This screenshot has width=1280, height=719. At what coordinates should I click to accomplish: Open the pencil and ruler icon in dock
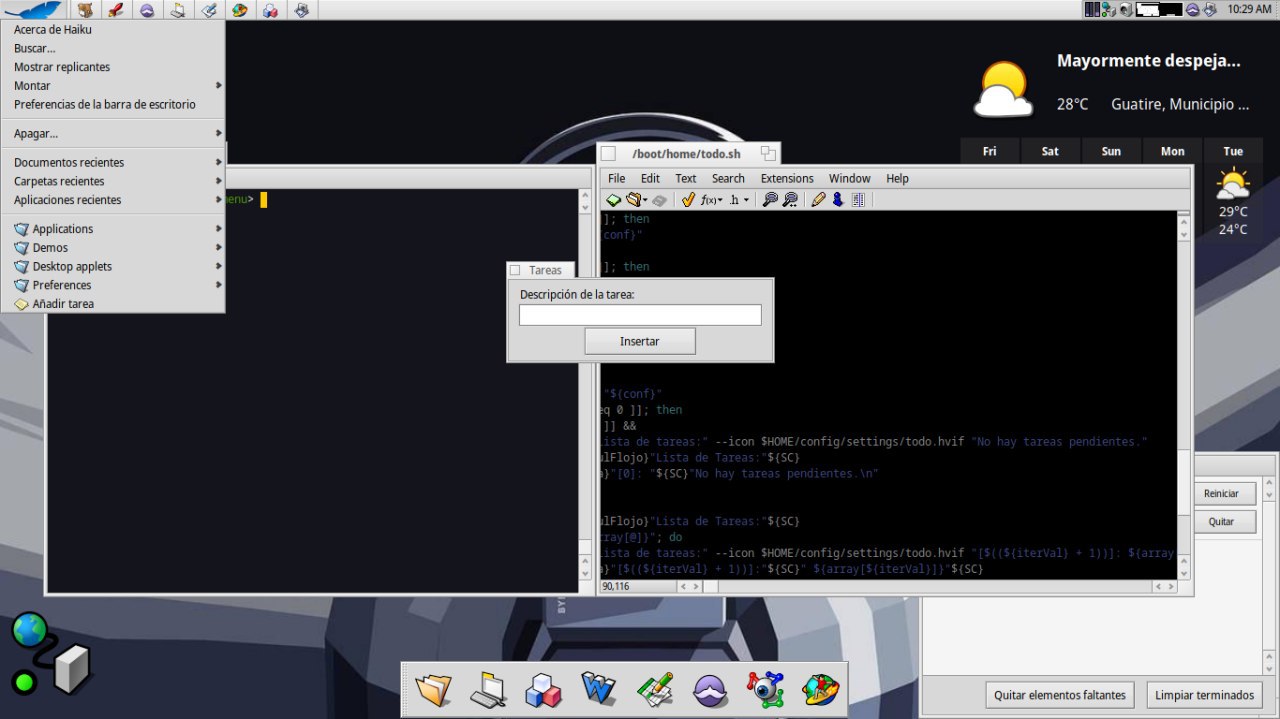654,689
